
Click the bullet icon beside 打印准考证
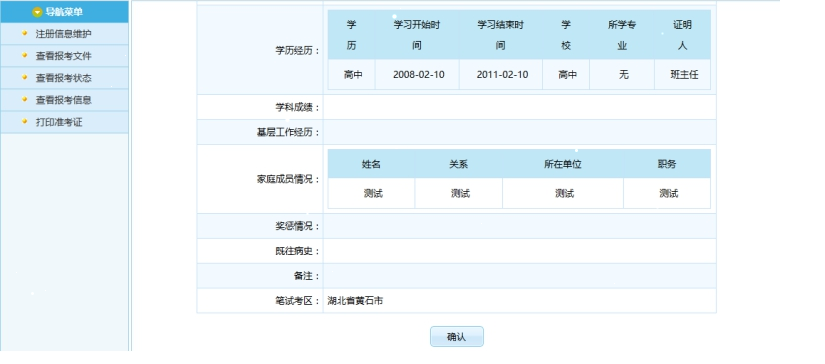tap(25, 122)
